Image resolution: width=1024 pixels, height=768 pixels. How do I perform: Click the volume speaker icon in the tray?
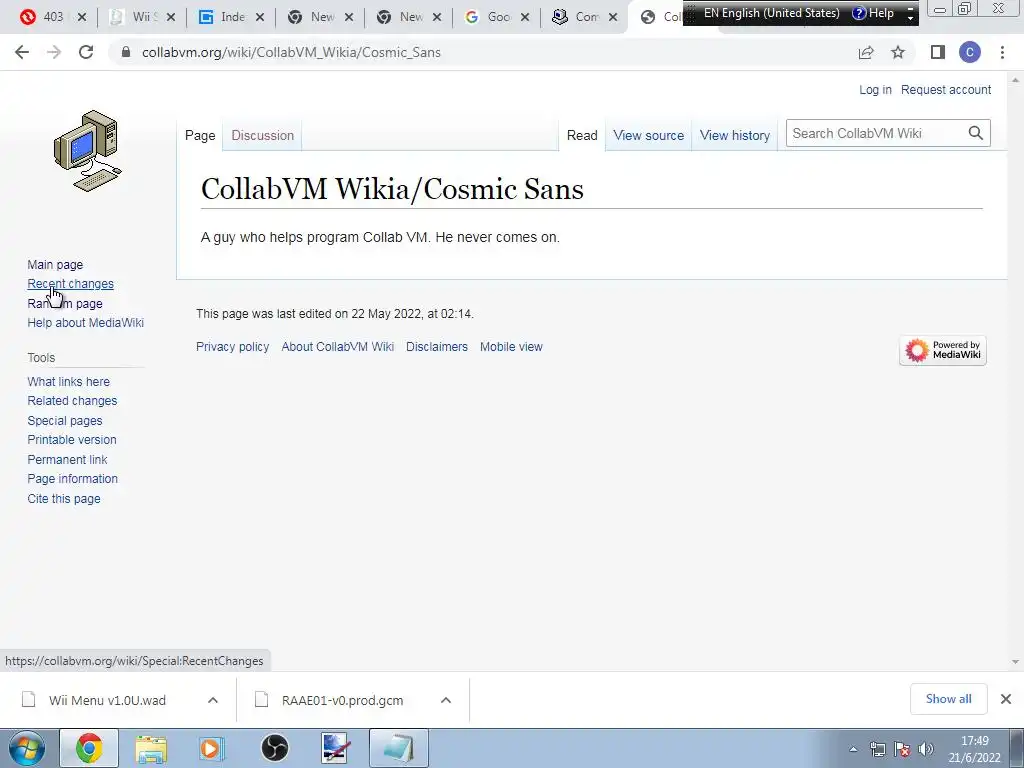click(925, 749)
